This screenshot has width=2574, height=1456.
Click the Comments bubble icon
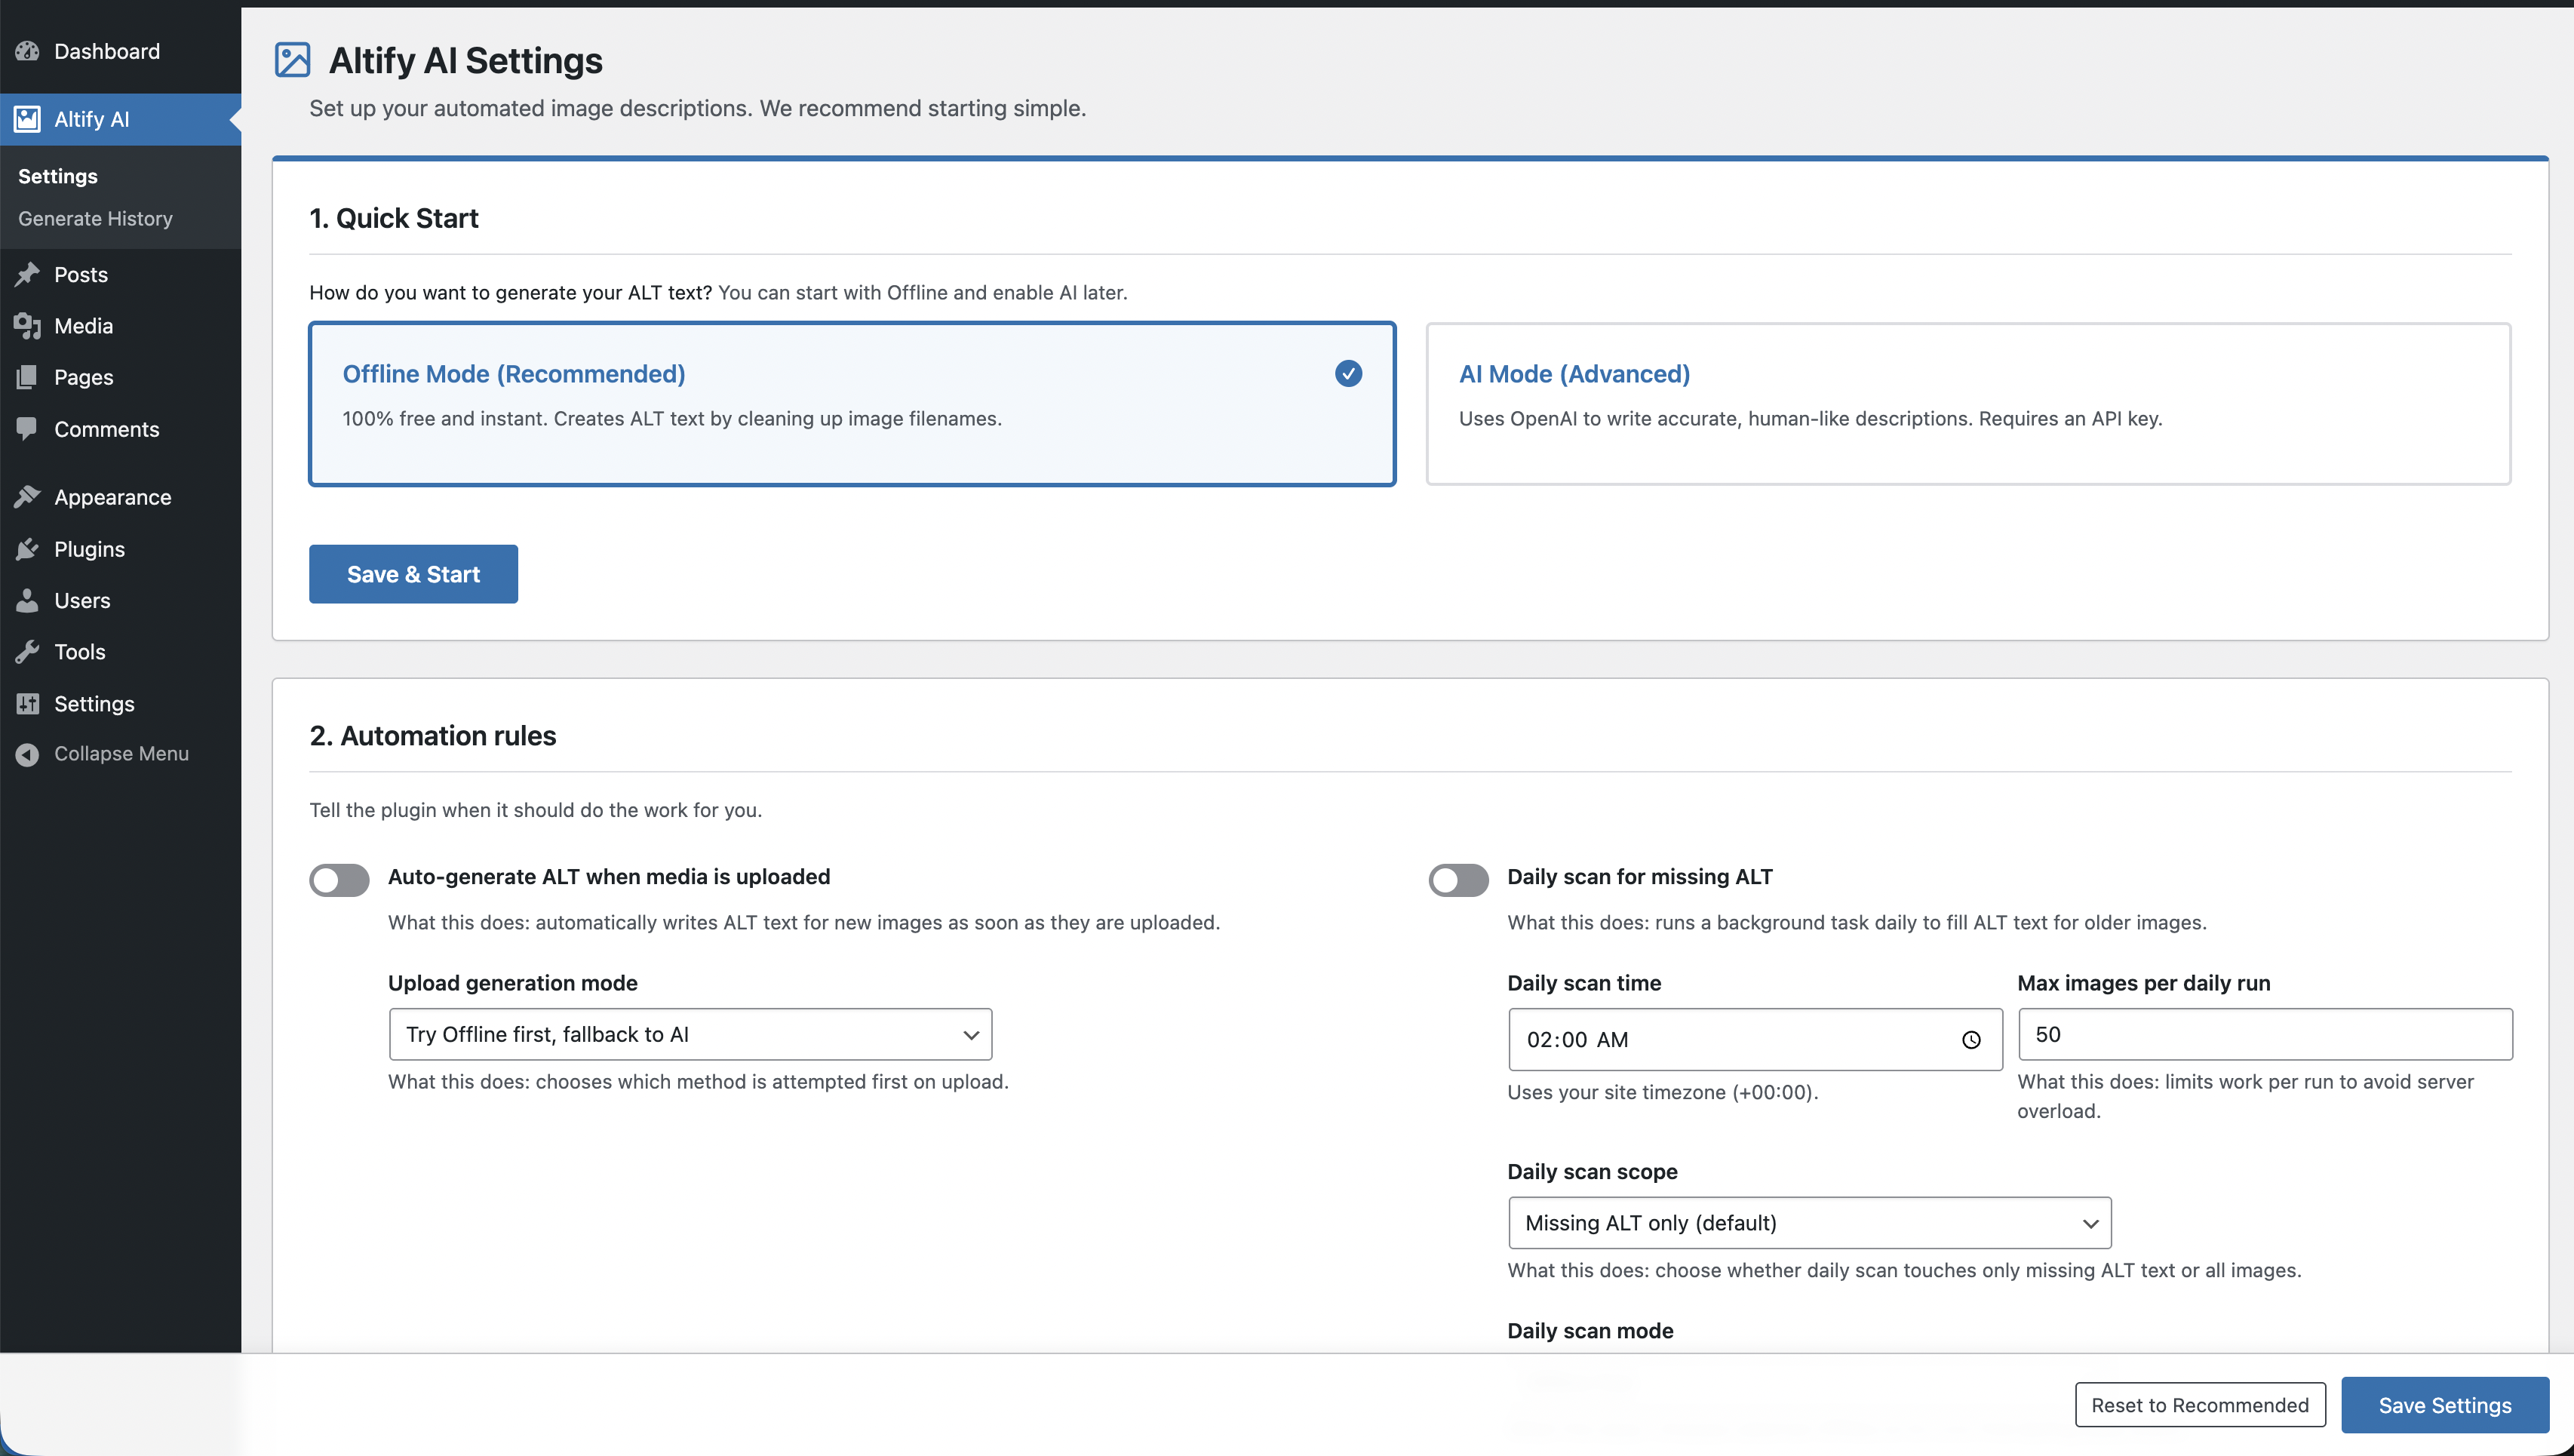[27, 429]
